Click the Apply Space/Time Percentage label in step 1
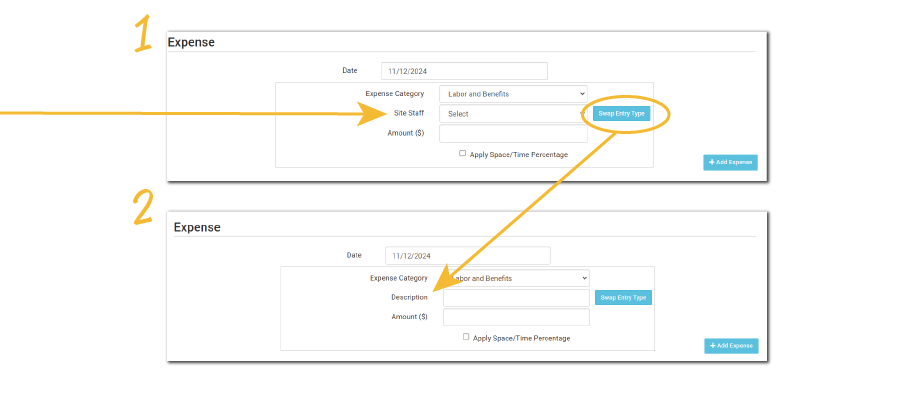900x400 pixels. (x=518, y=154)
